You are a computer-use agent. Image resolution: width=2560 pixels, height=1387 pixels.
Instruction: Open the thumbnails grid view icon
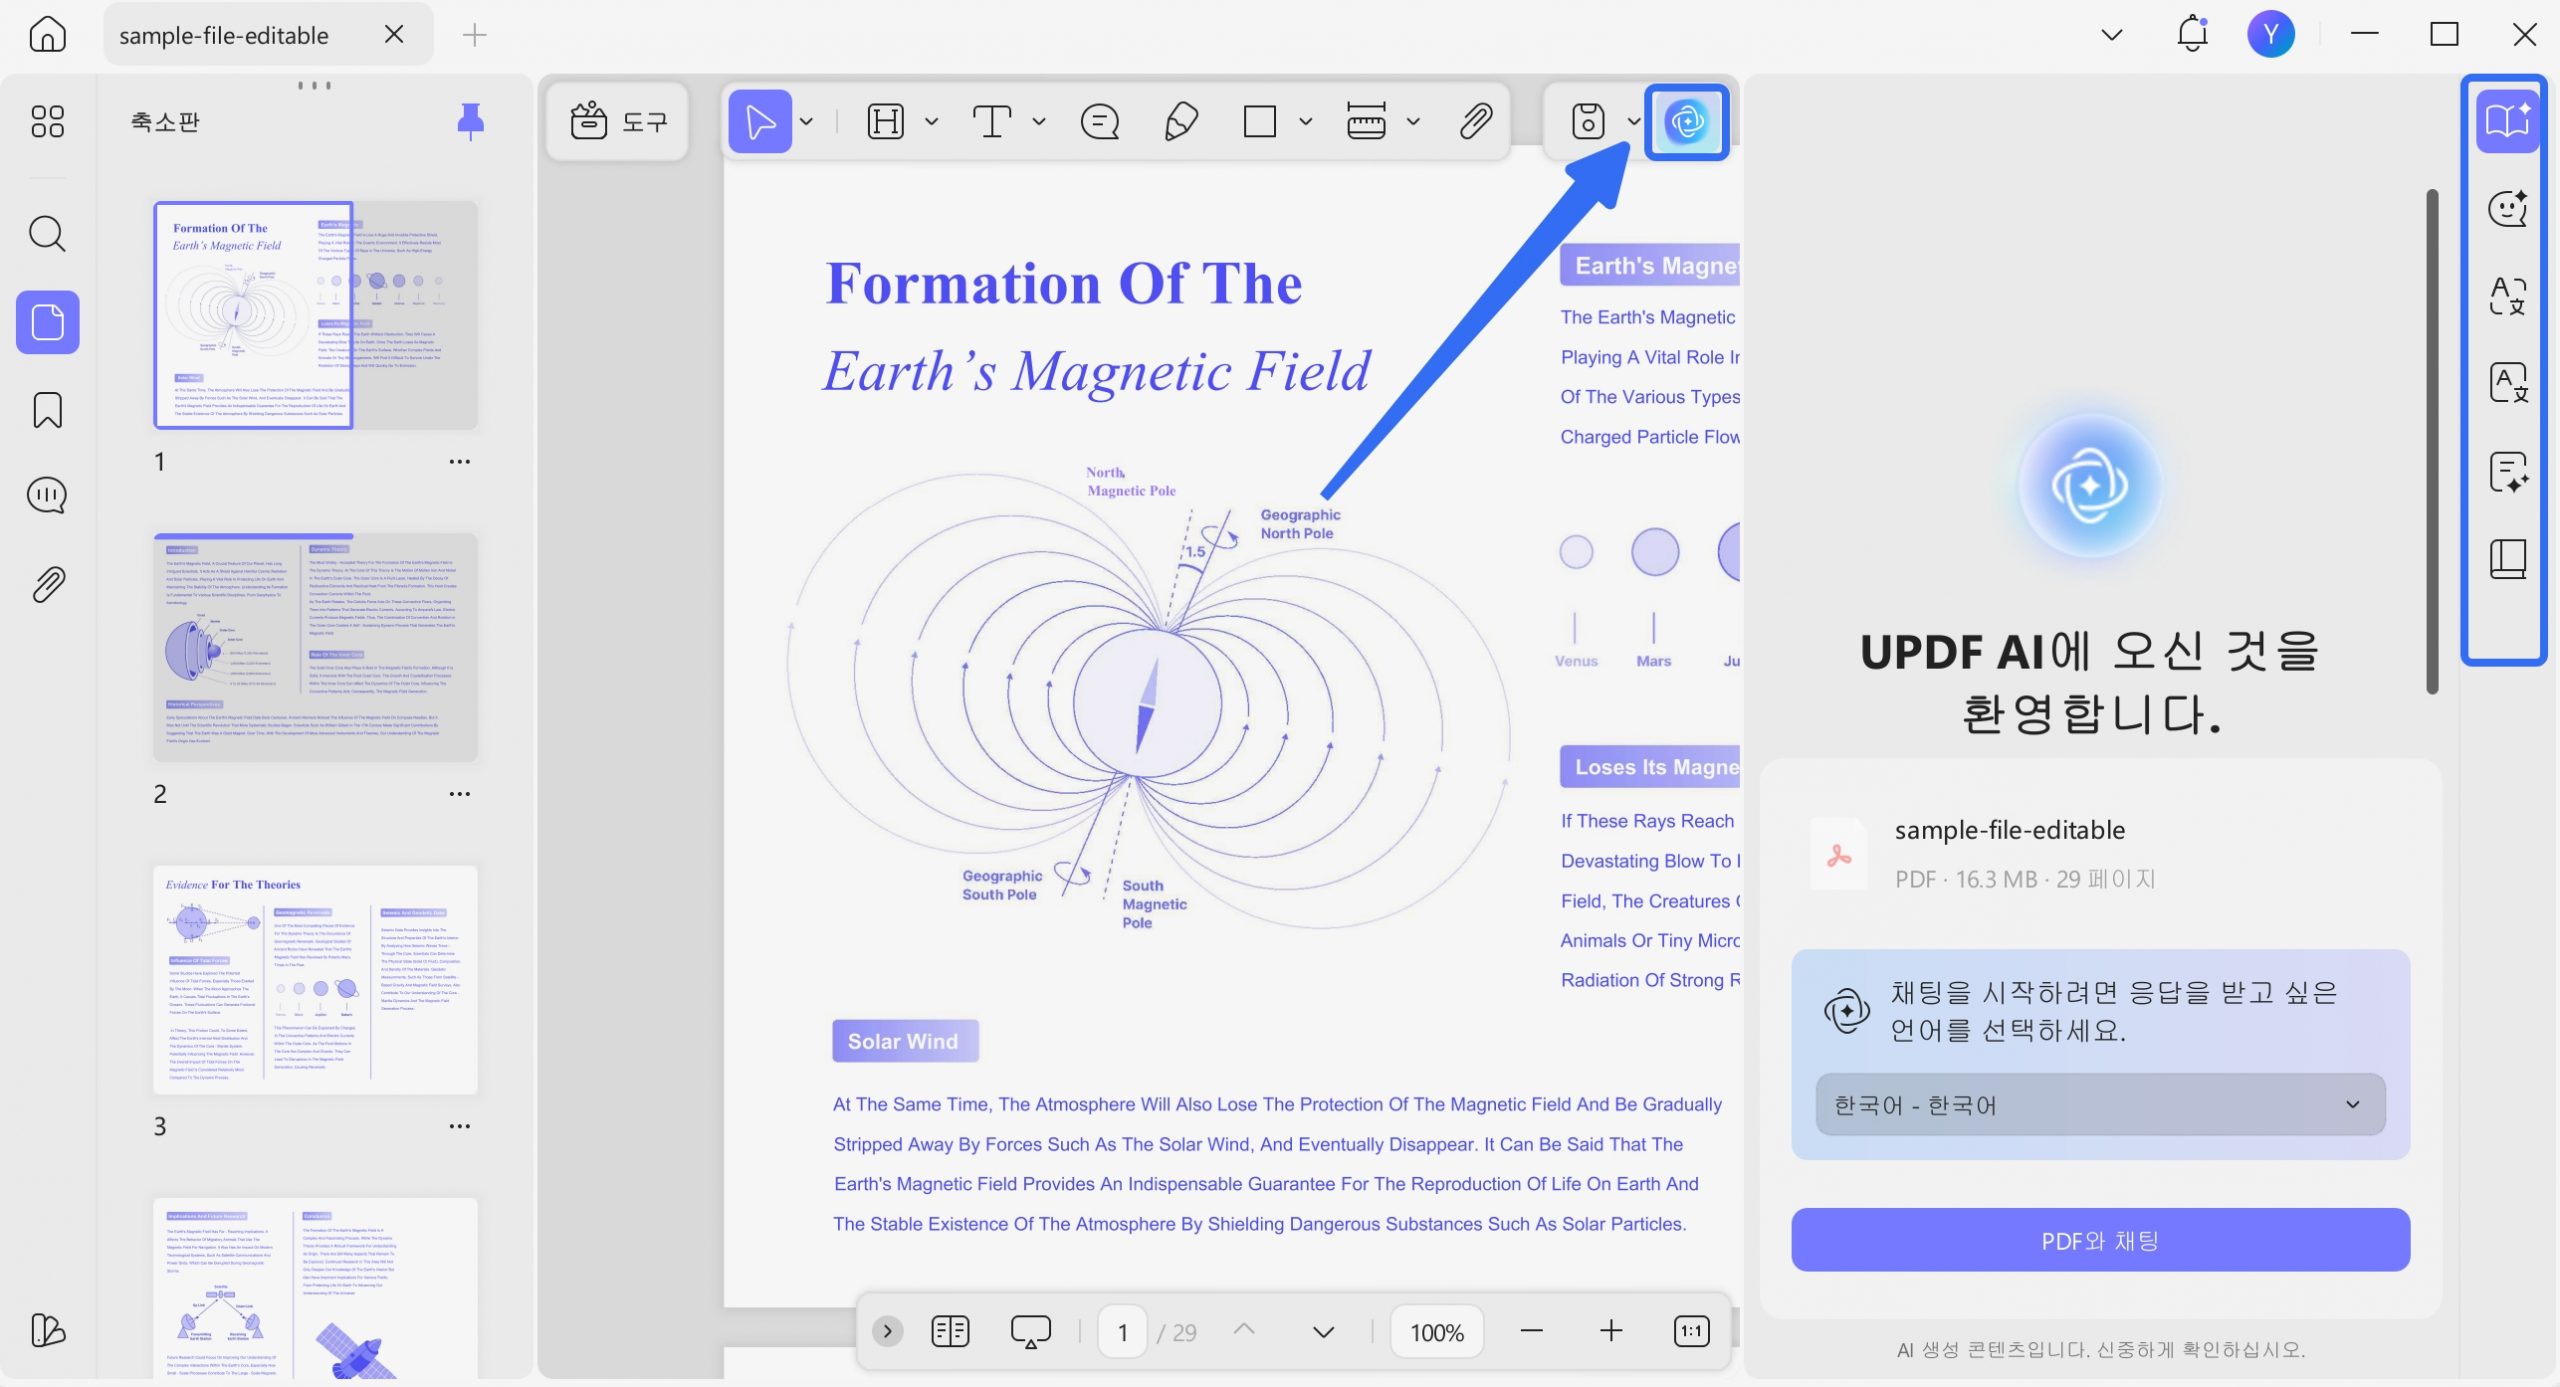point(47,121)
